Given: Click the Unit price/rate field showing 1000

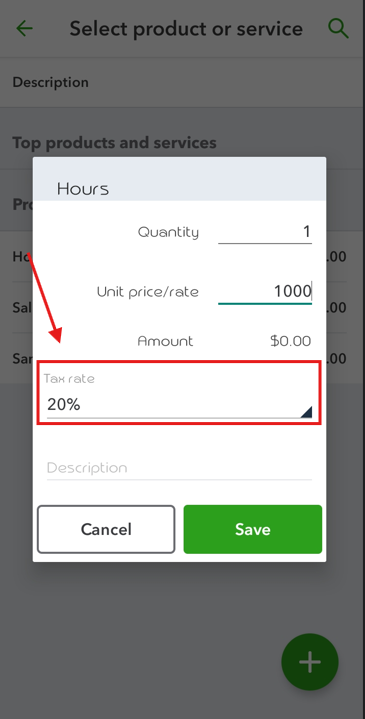Looking at the screenshot, I should (x=265, y=292).
